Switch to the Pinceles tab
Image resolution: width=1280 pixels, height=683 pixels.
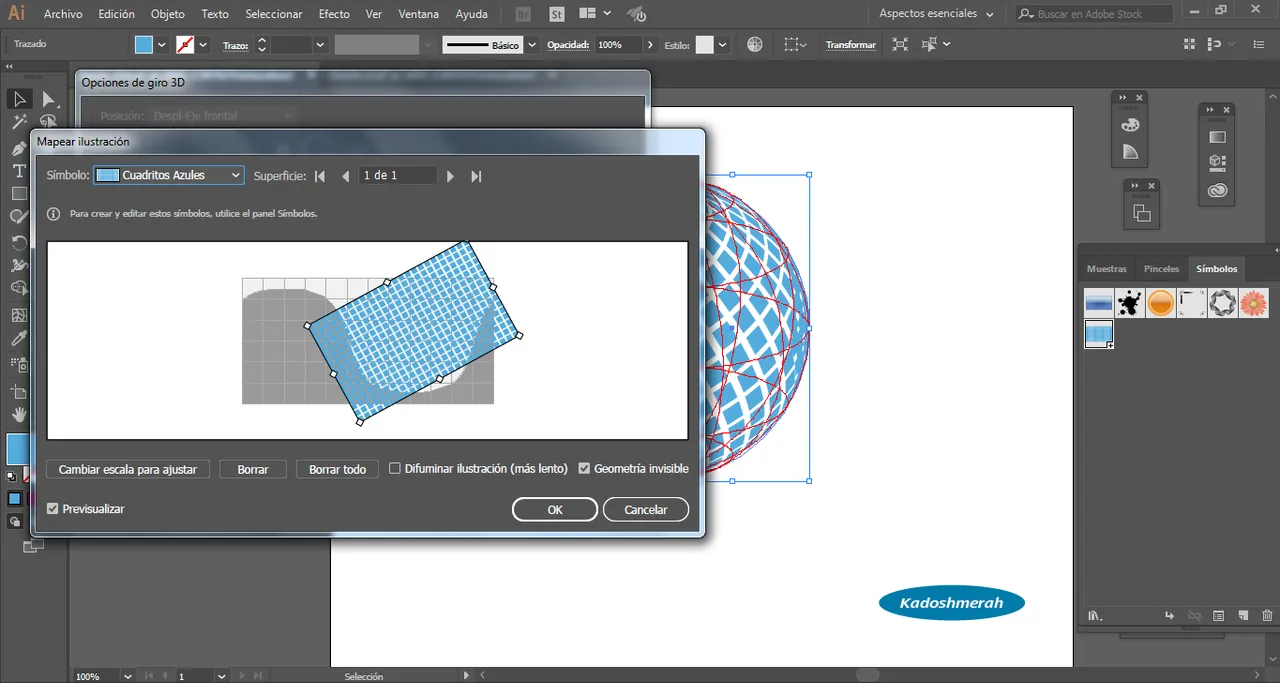pos(1161,269)
